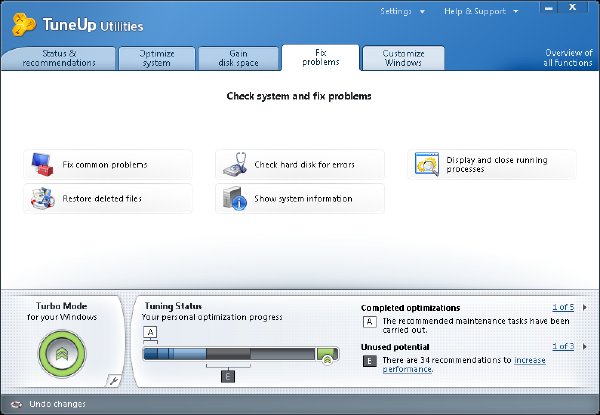This screenshot has width=600, height=415.
Task: Click the Restore deleted files lifebuoy icon
Action: 42,198
